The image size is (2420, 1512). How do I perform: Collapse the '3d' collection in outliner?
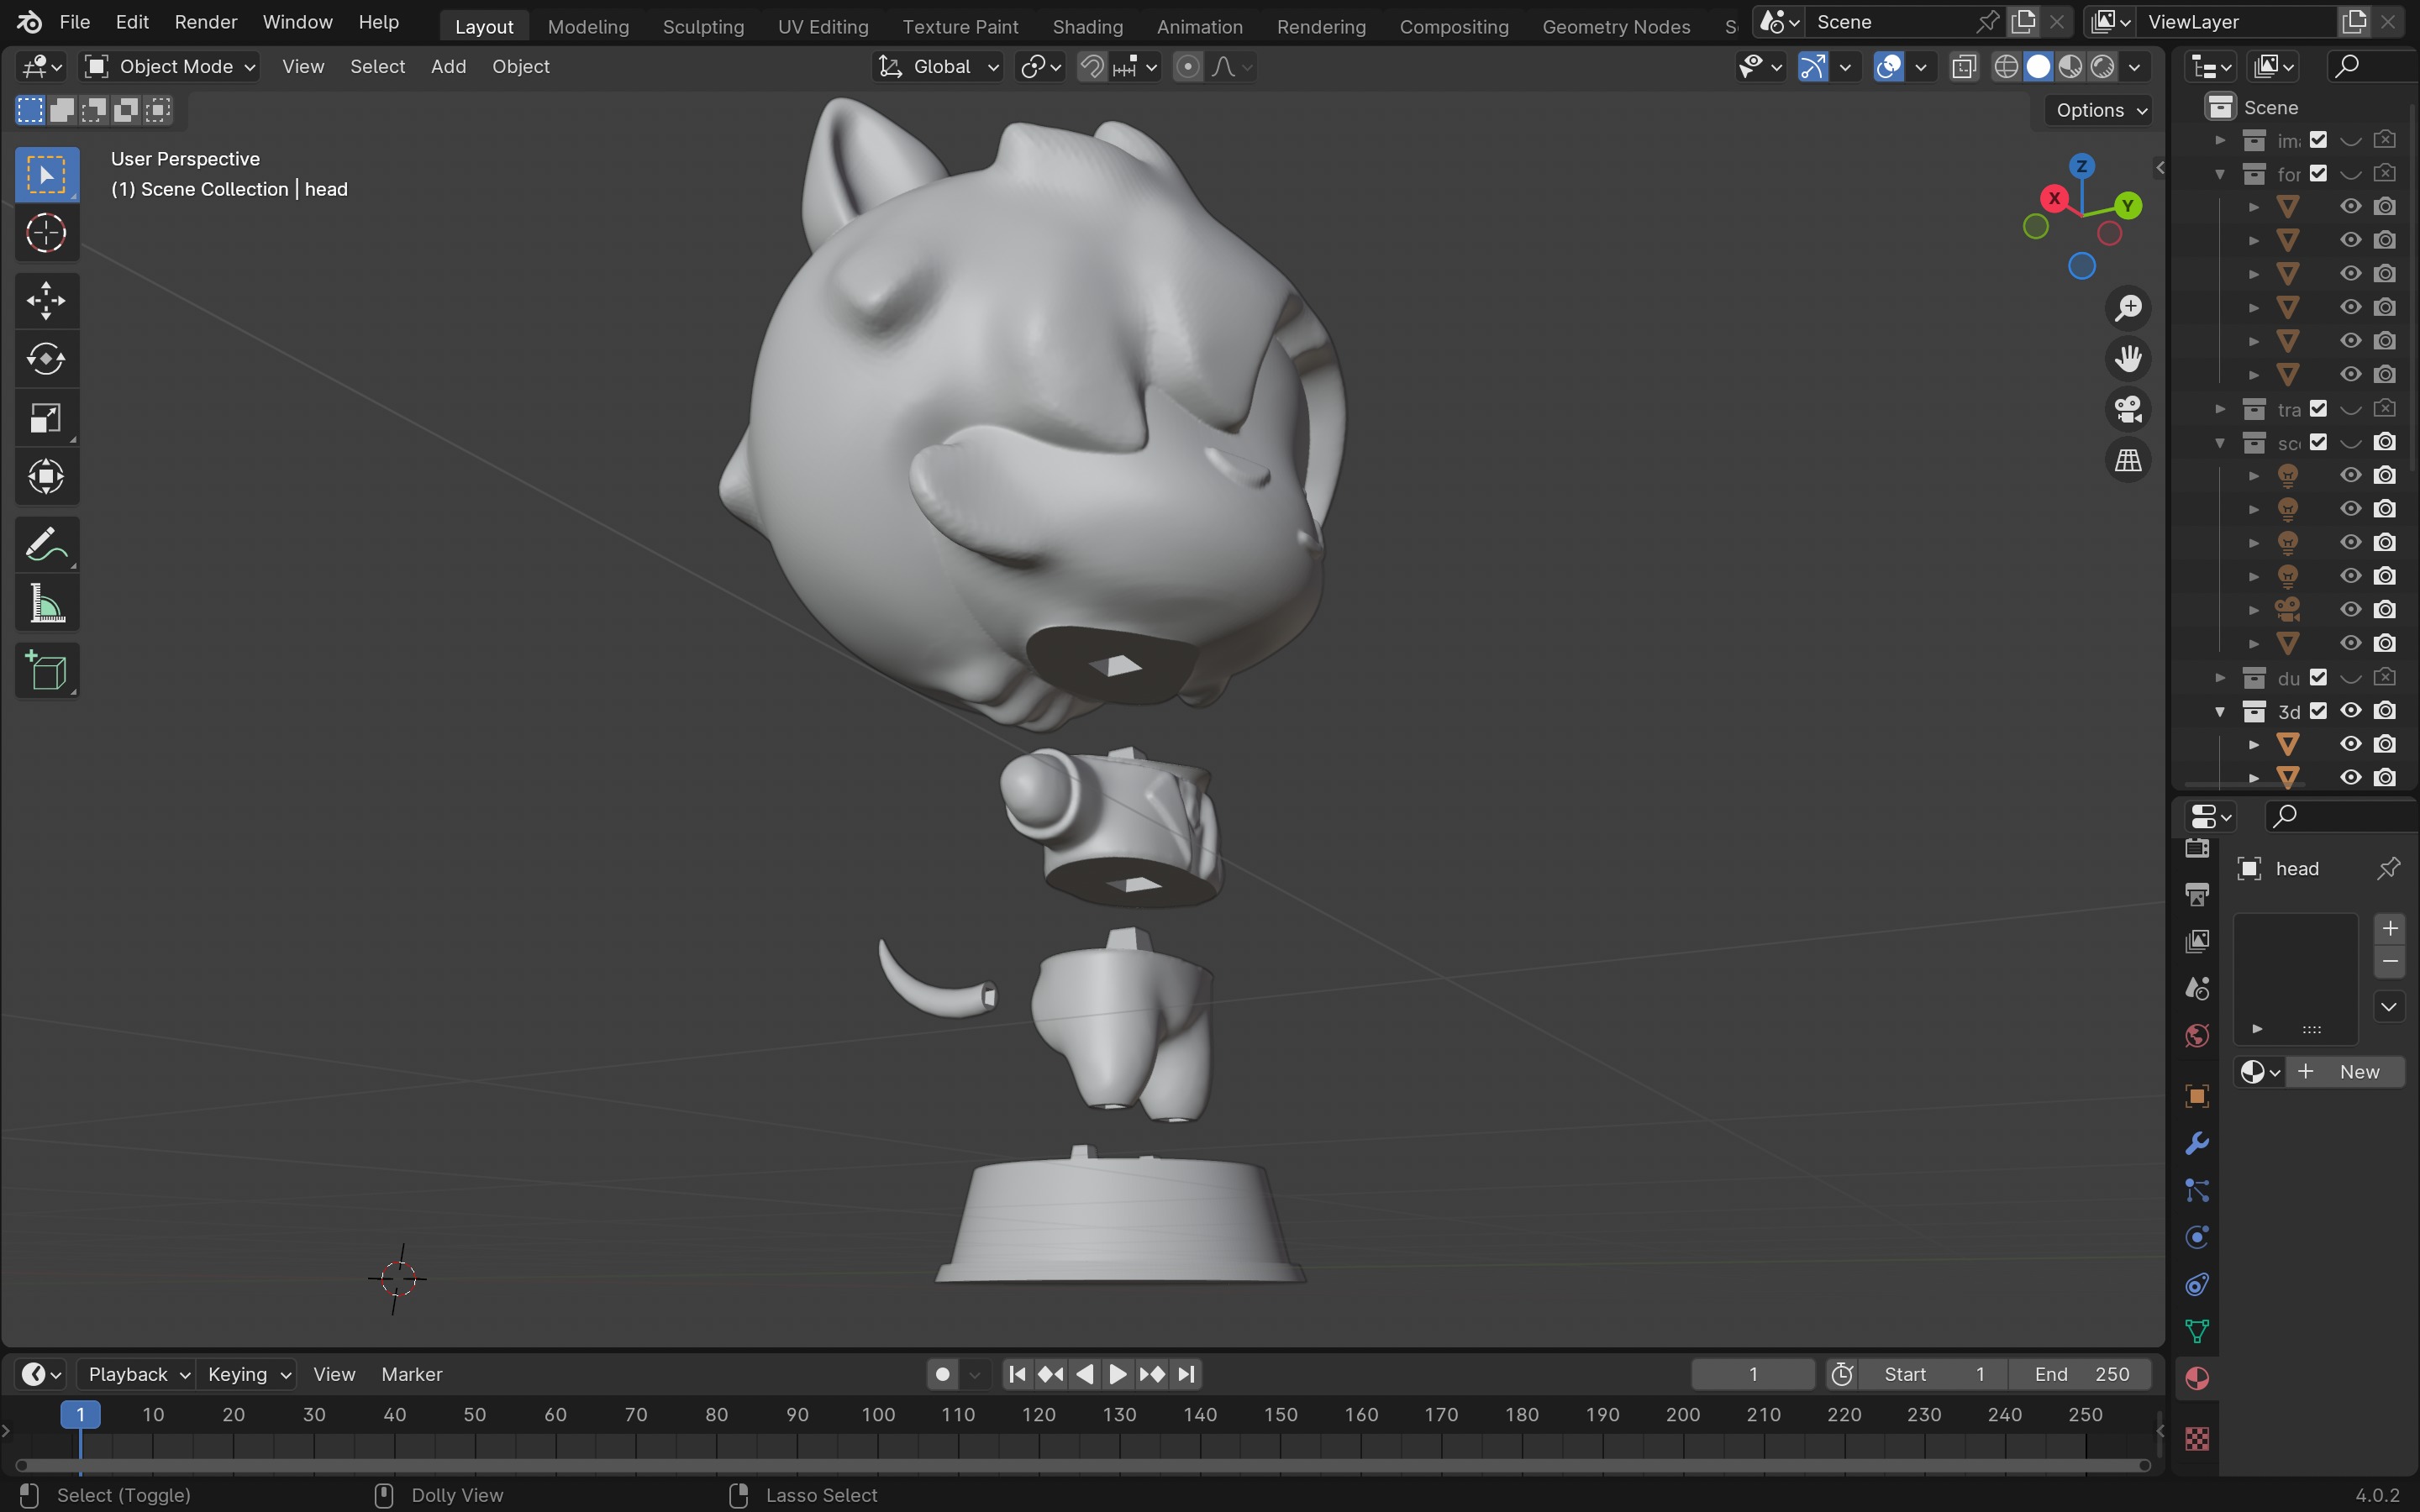click(2220, 711)
